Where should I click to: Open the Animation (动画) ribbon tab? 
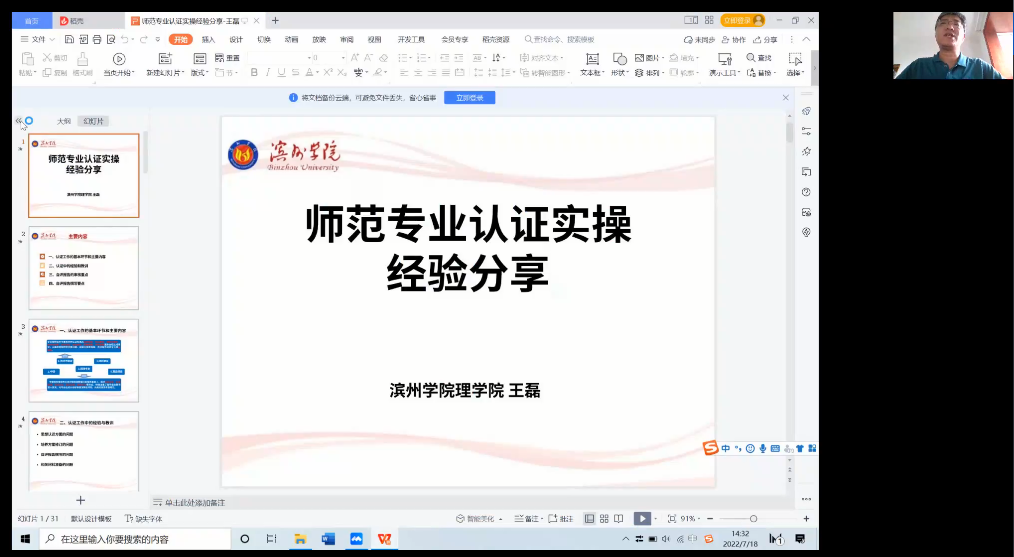292,39
